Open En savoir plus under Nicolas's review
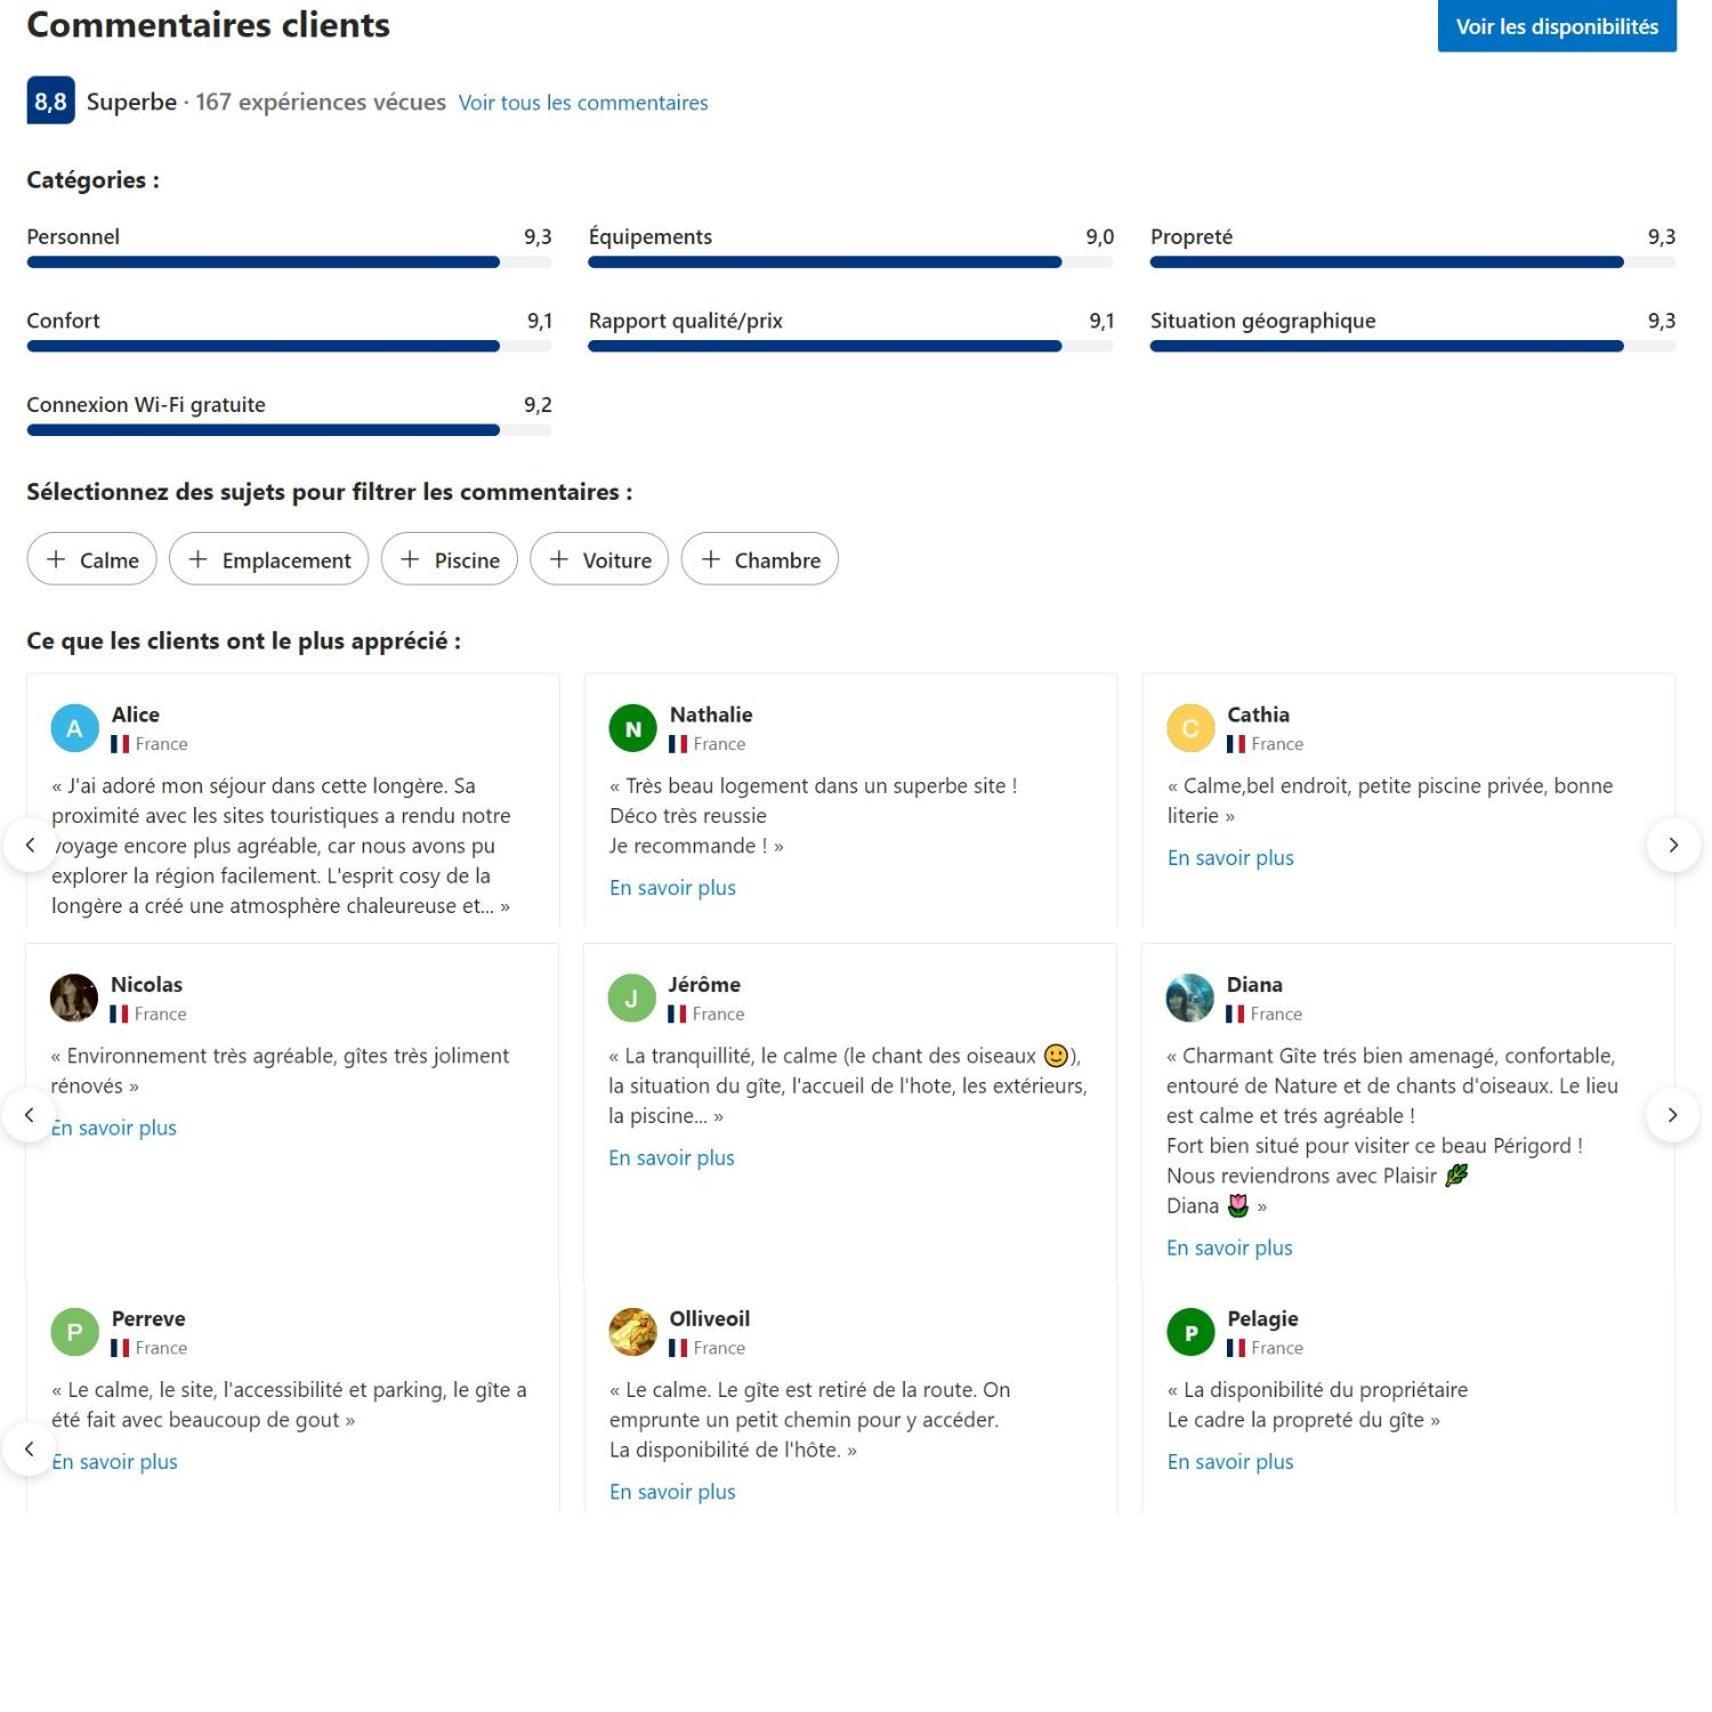This screenshot has width=1712, height=1712. (113, 1127)
